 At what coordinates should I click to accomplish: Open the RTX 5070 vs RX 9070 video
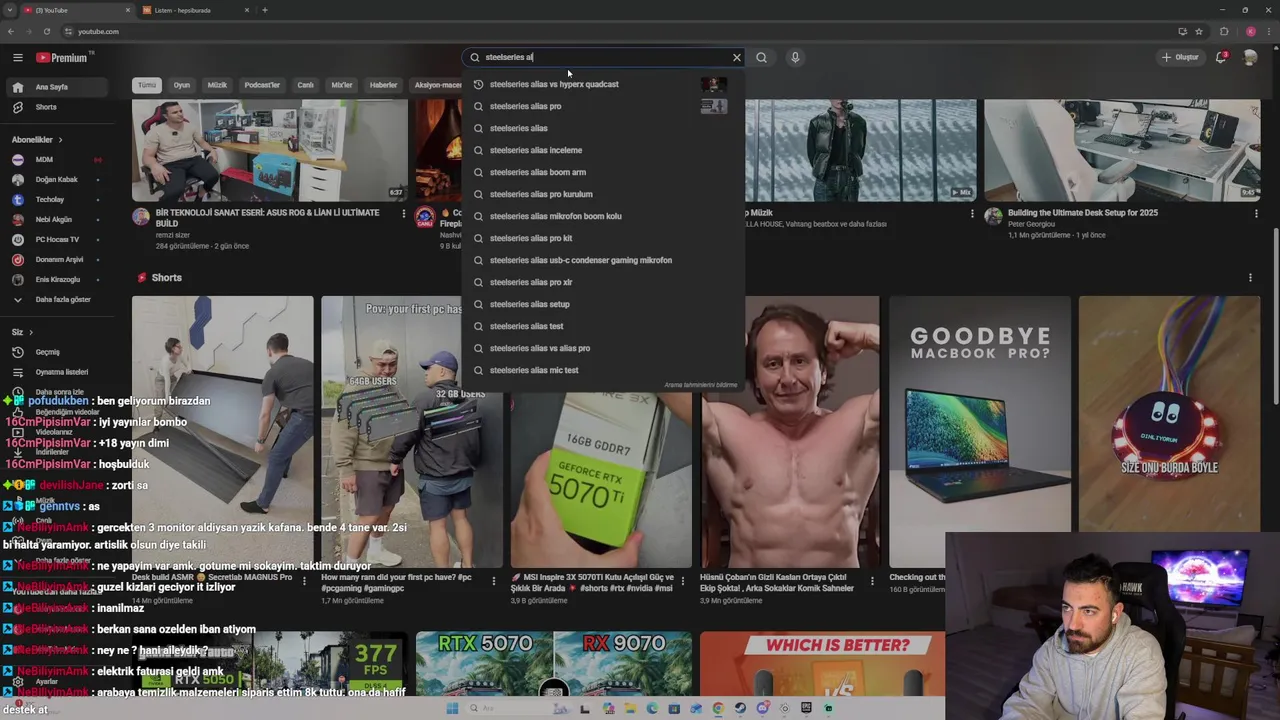coord(554,664)
